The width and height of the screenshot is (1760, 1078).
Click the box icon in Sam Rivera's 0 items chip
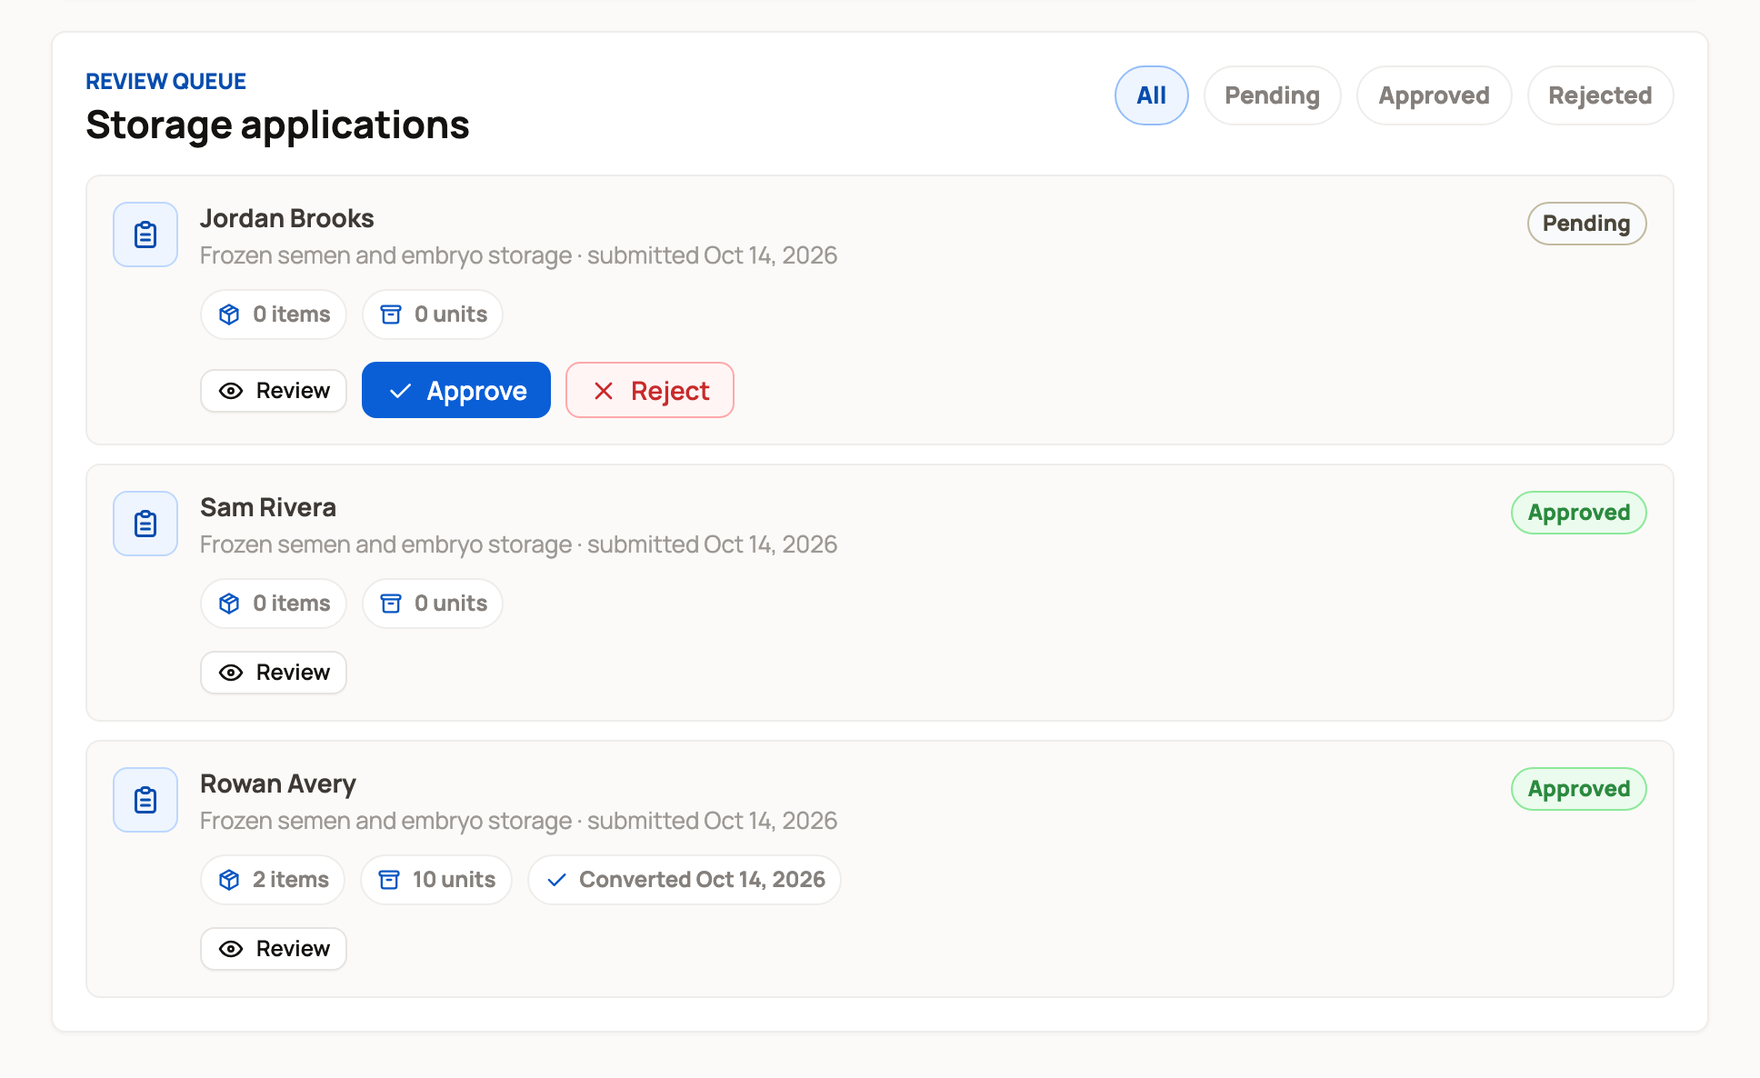coord(229,603)
